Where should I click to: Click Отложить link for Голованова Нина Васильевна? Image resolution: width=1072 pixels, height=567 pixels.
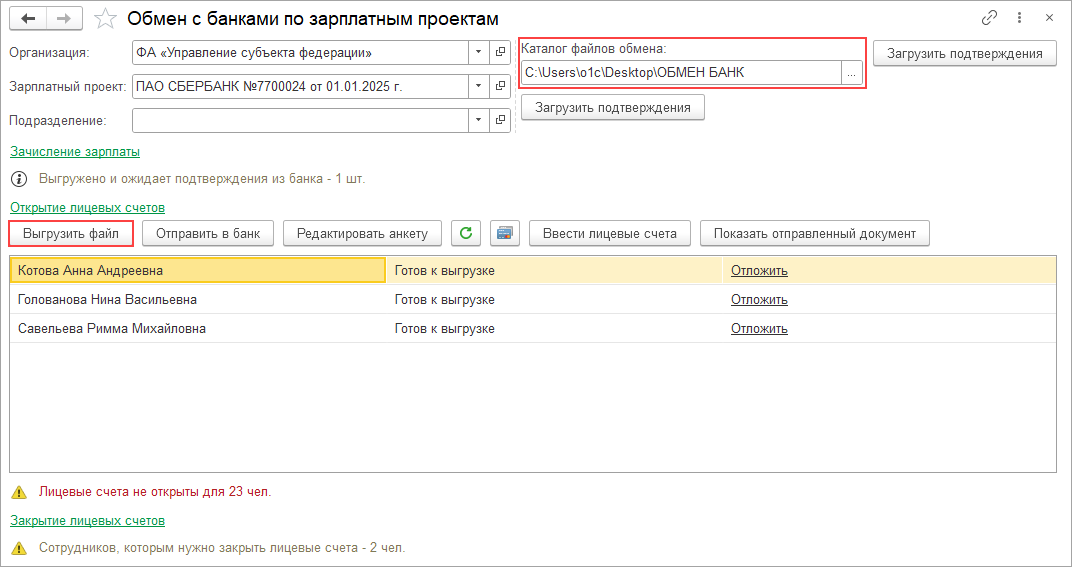tap(759, 299)
